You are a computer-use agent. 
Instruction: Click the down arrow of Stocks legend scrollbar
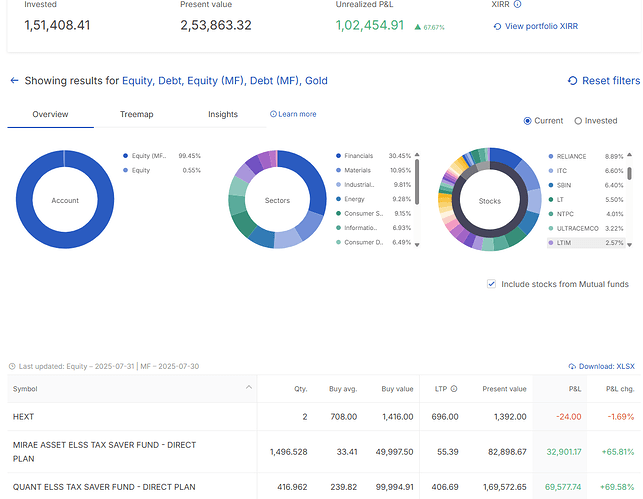coord(629,245)
